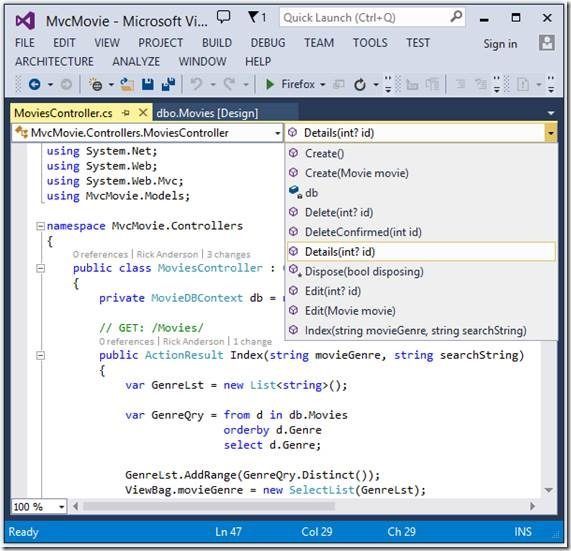Open the EDIT menu

coord(64,43)
